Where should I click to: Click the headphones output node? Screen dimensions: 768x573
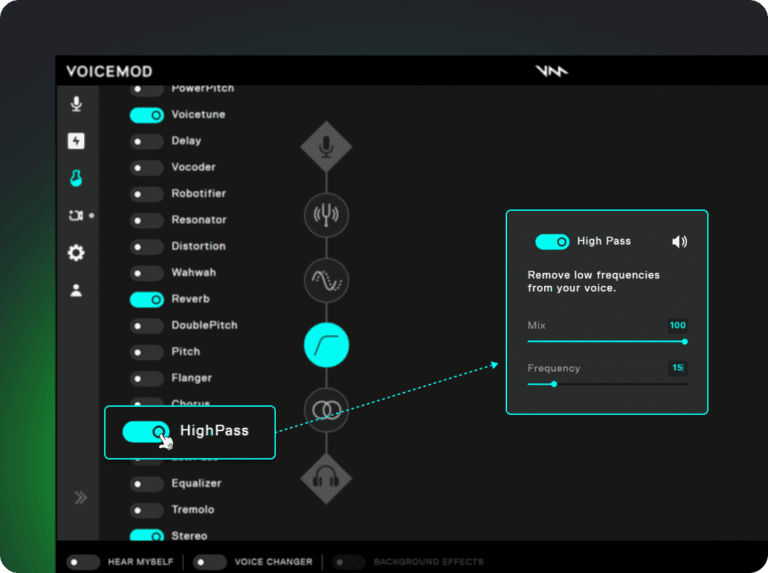[x=326, y=478]
